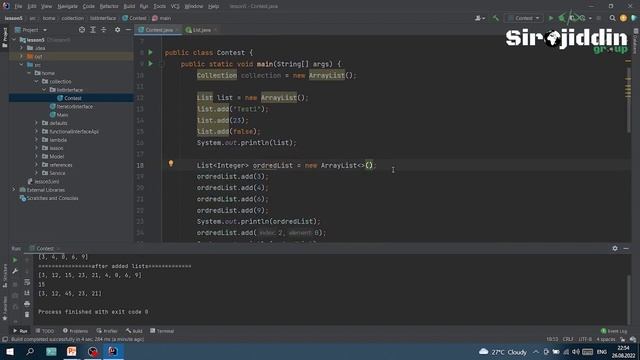Switch to Contest.java editor tab
Screen dimensions: 640x360
pyautogui.click(x=158, y=30)
